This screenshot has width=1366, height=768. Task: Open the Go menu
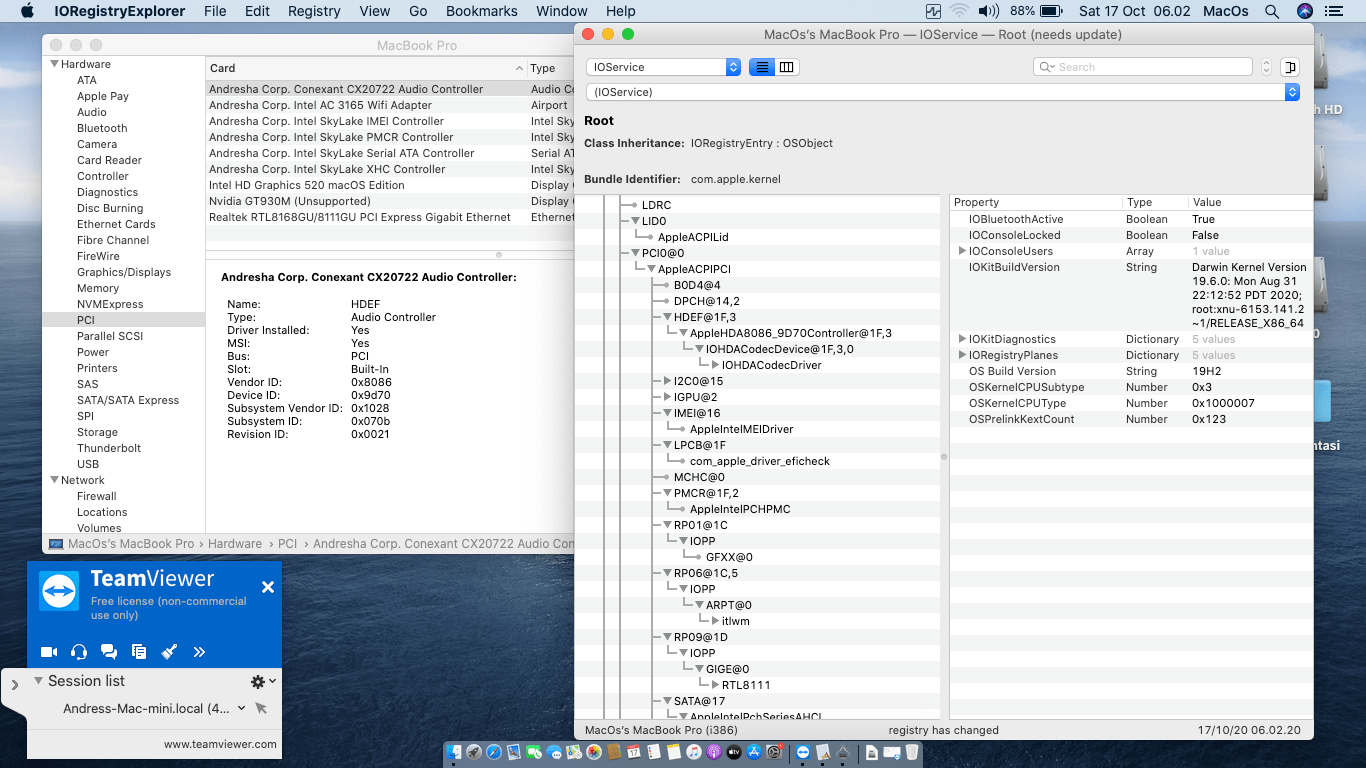pos(418,11)
